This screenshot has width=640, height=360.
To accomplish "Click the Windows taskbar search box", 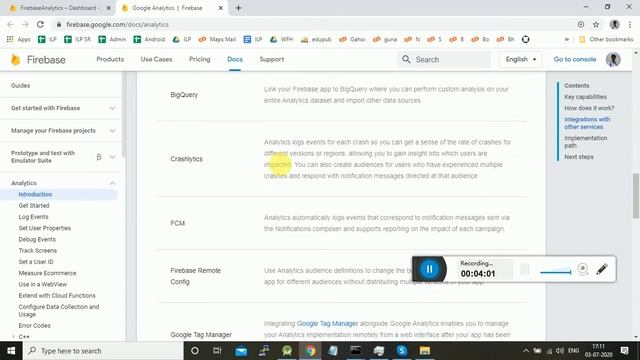I will click(x=103, y=351).
